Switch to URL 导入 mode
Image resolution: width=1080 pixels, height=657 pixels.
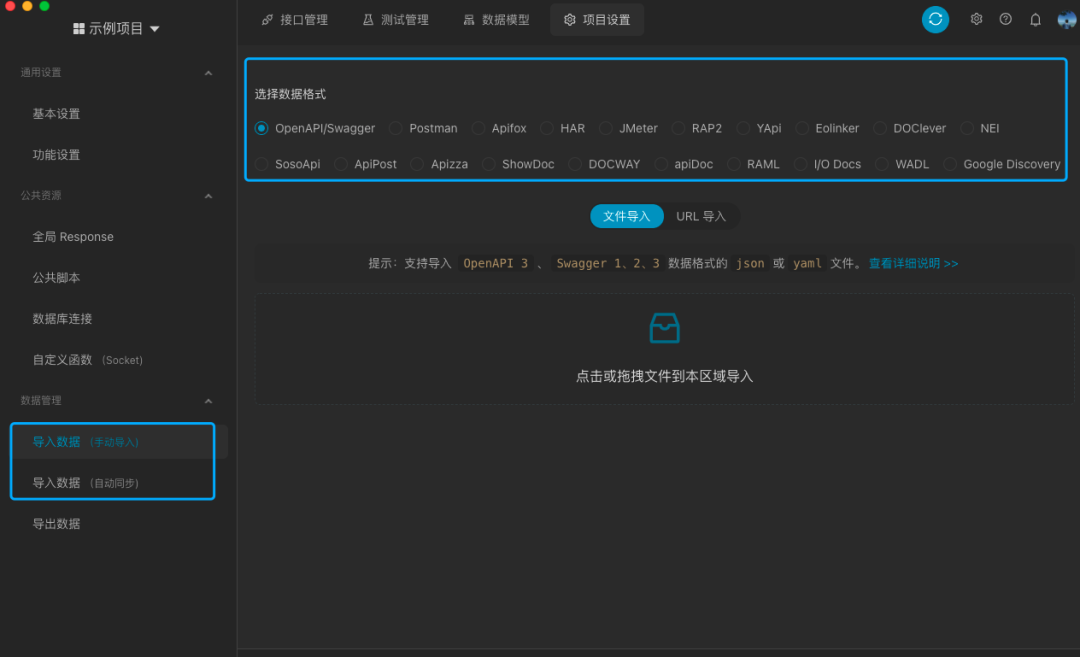pos(701,216)
